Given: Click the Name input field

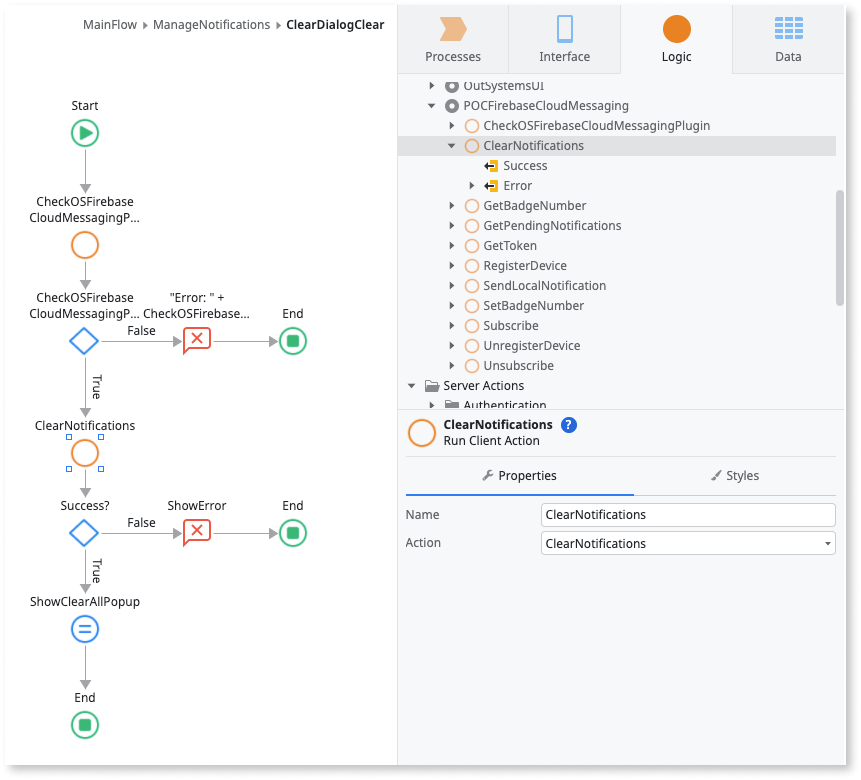Looking at the screenshot, I should (687, 514).
